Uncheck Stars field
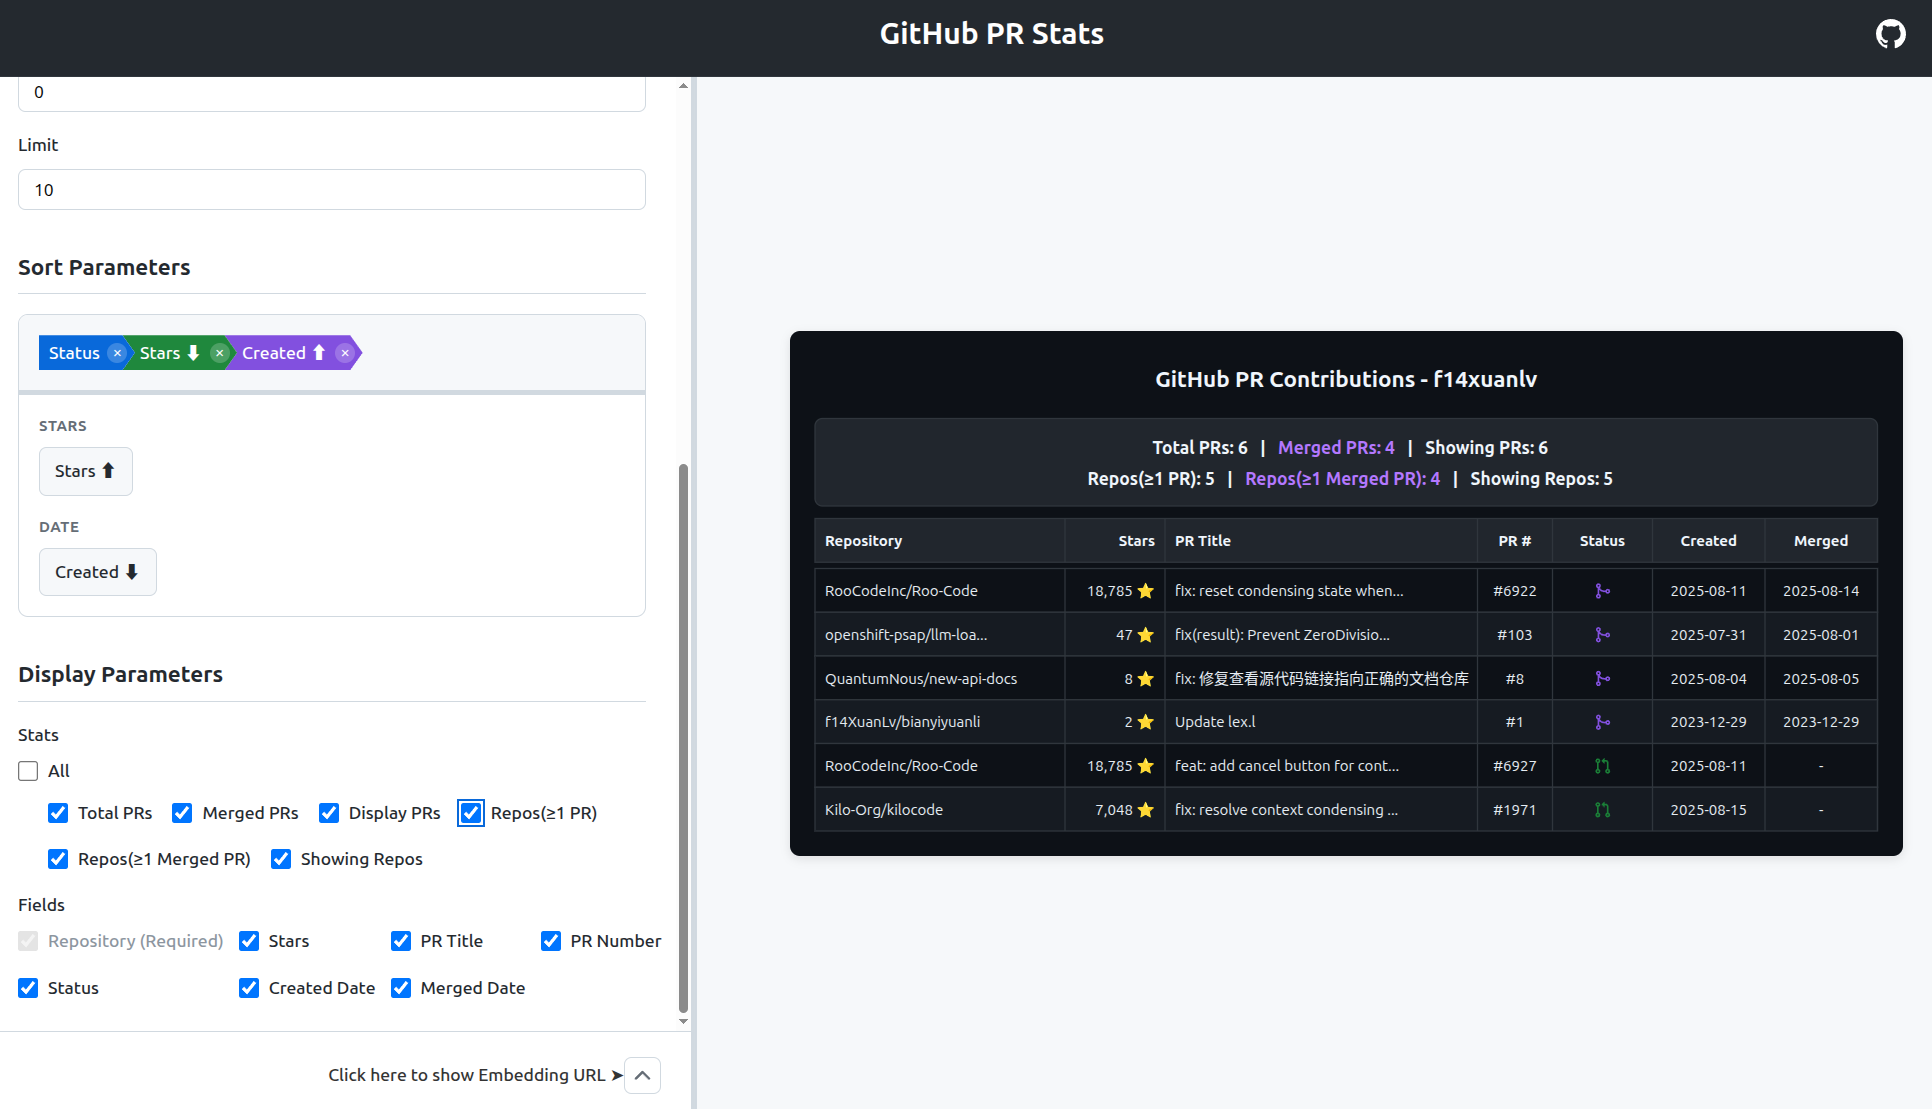Viewport: 1932px width, 1109px height. click(249, 941)
